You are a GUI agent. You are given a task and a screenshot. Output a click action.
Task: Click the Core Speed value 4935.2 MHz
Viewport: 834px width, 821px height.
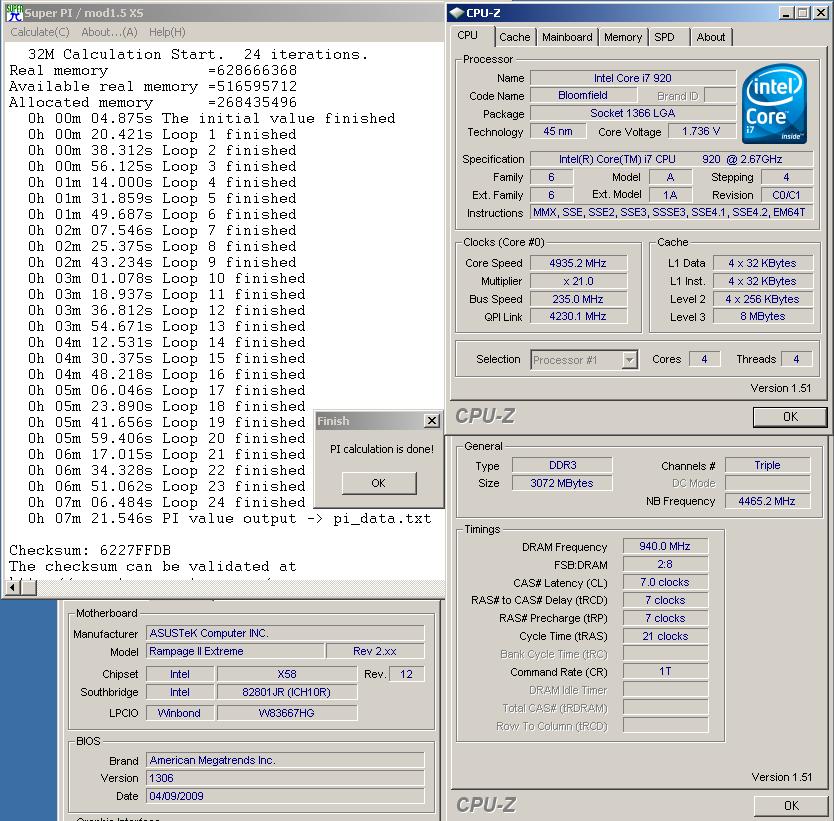578,263
